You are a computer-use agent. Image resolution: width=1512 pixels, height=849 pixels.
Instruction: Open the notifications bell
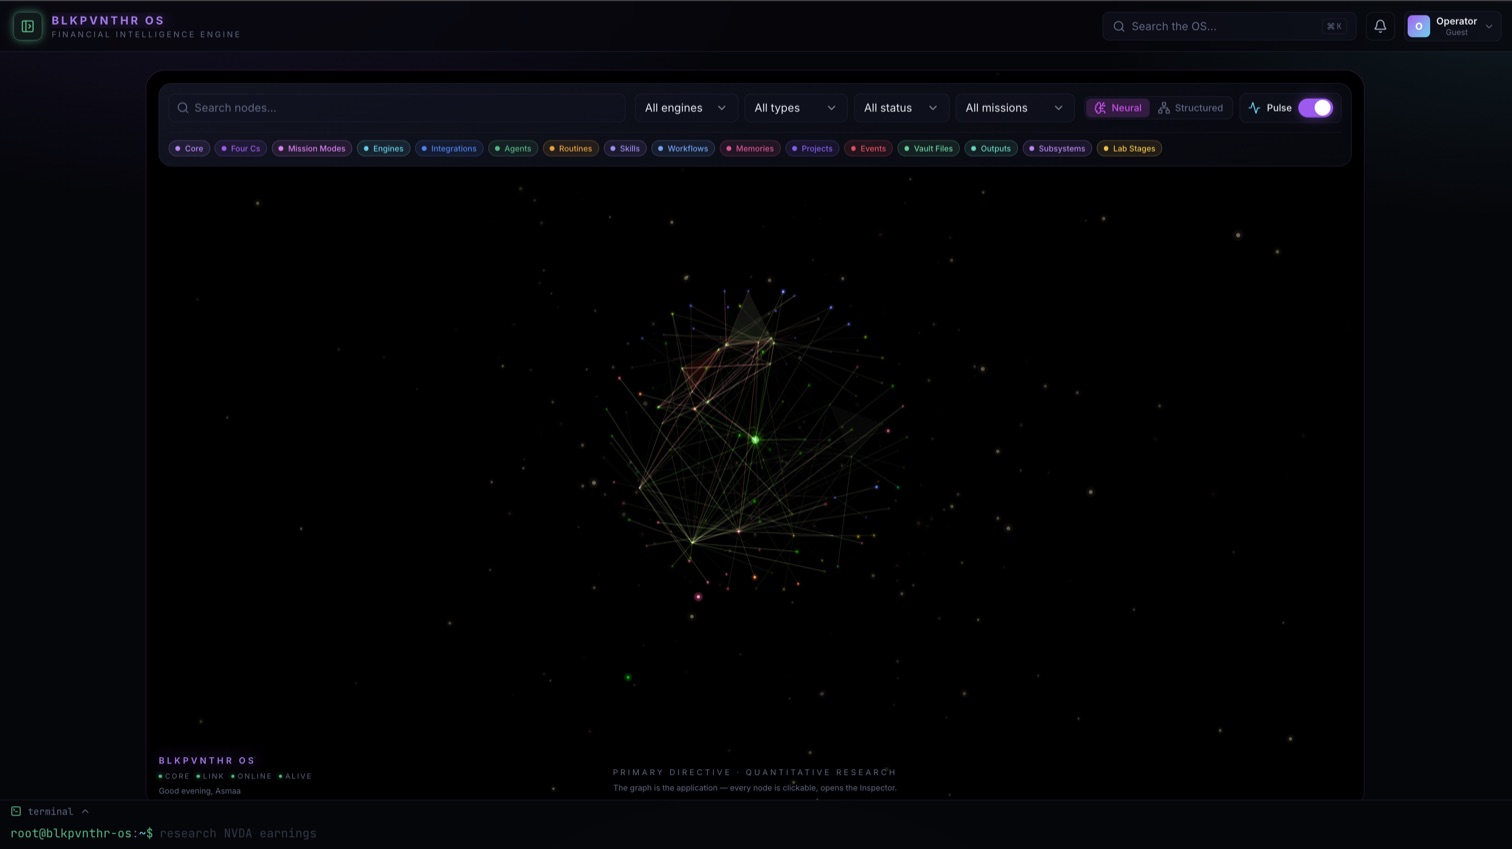tap(1380, 26)
